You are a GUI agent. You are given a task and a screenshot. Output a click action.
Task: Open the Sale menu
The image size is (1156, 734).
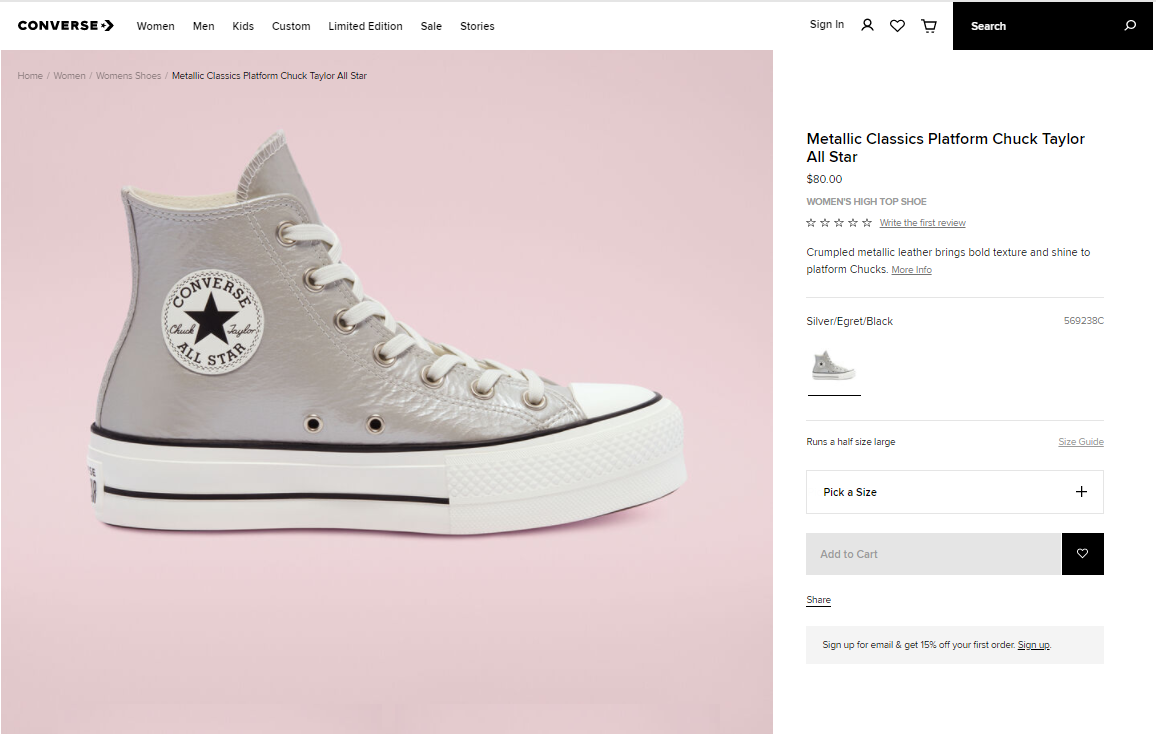tap(431, 26)
